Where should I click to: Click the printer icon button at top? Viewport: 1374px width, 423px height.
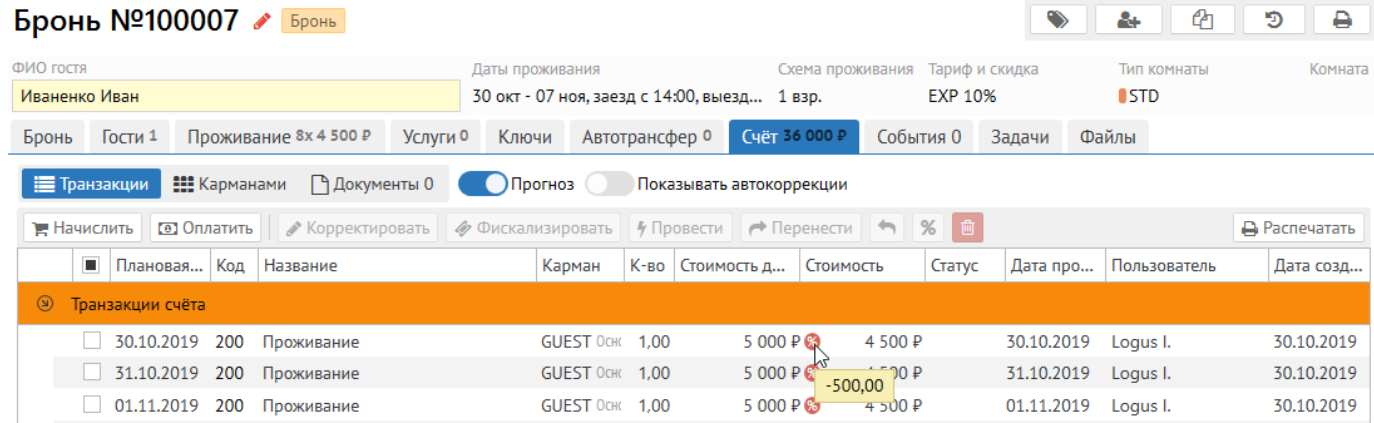[x=1342, y=19]
